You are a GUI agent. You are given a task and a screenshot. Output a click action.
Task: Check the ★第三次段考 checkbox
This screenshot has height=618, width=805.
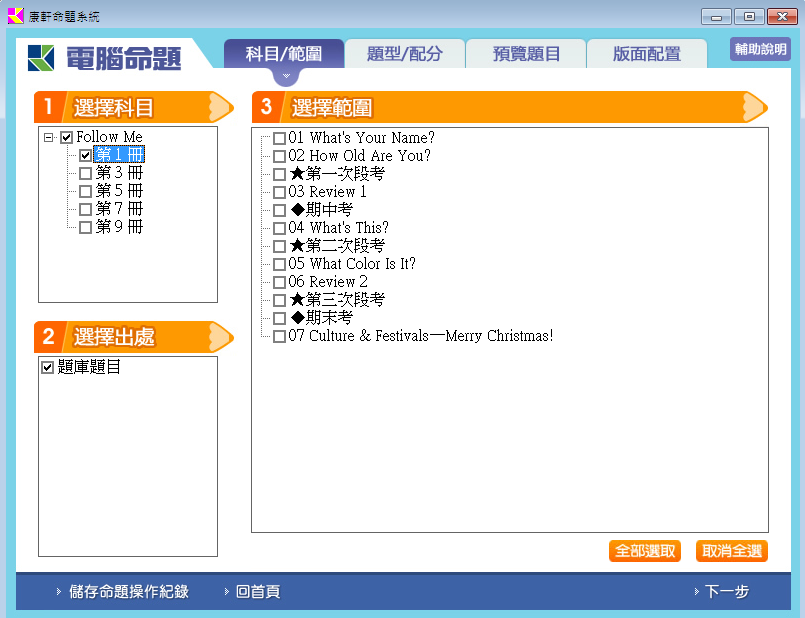tap(279, 300)
